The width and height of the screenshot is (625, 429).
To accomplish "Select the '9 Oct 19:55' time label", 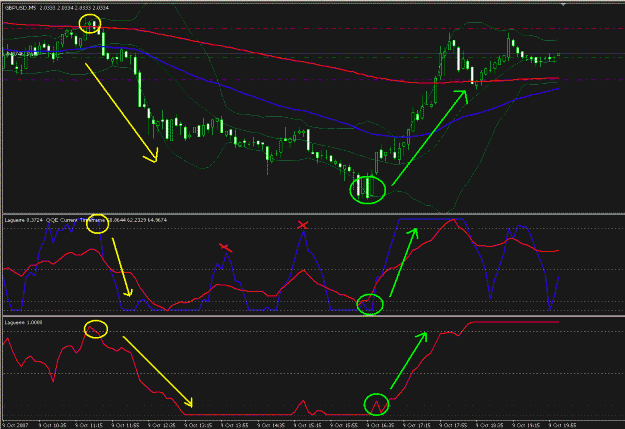I will click(x=562, y=425).
